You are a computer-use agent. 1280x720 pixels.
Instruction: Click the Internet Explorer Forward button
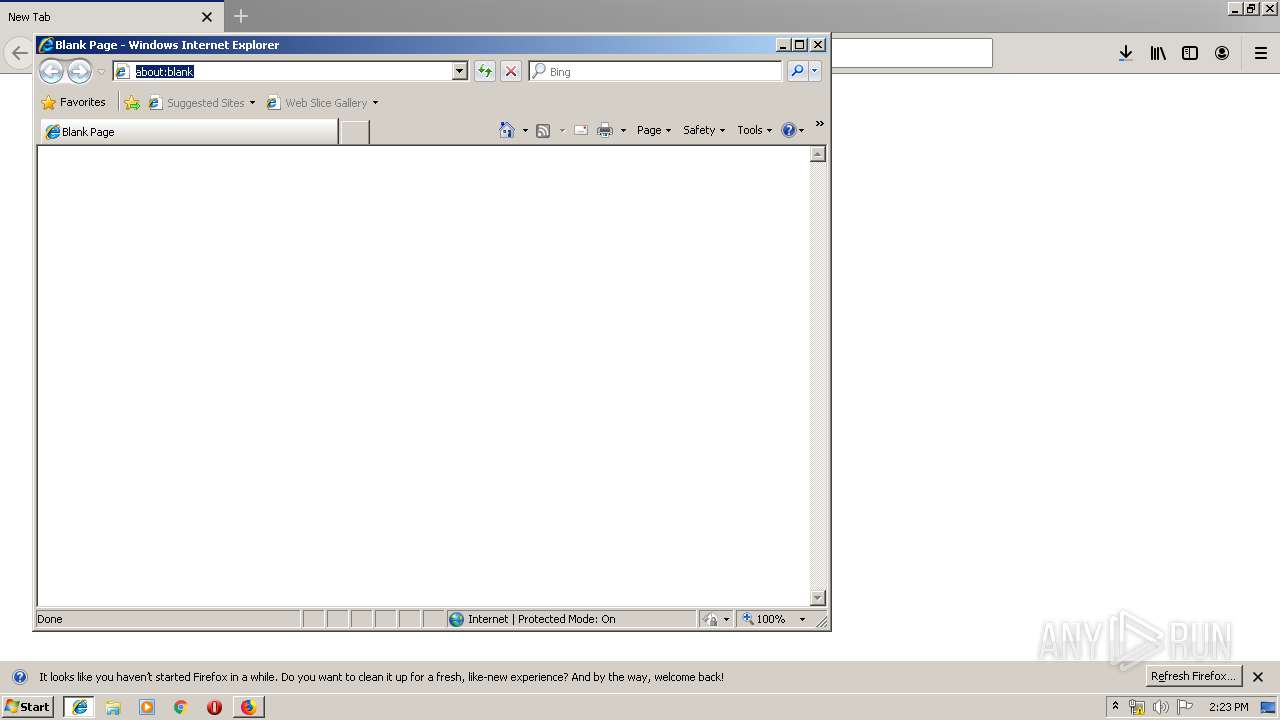(79, 71)
